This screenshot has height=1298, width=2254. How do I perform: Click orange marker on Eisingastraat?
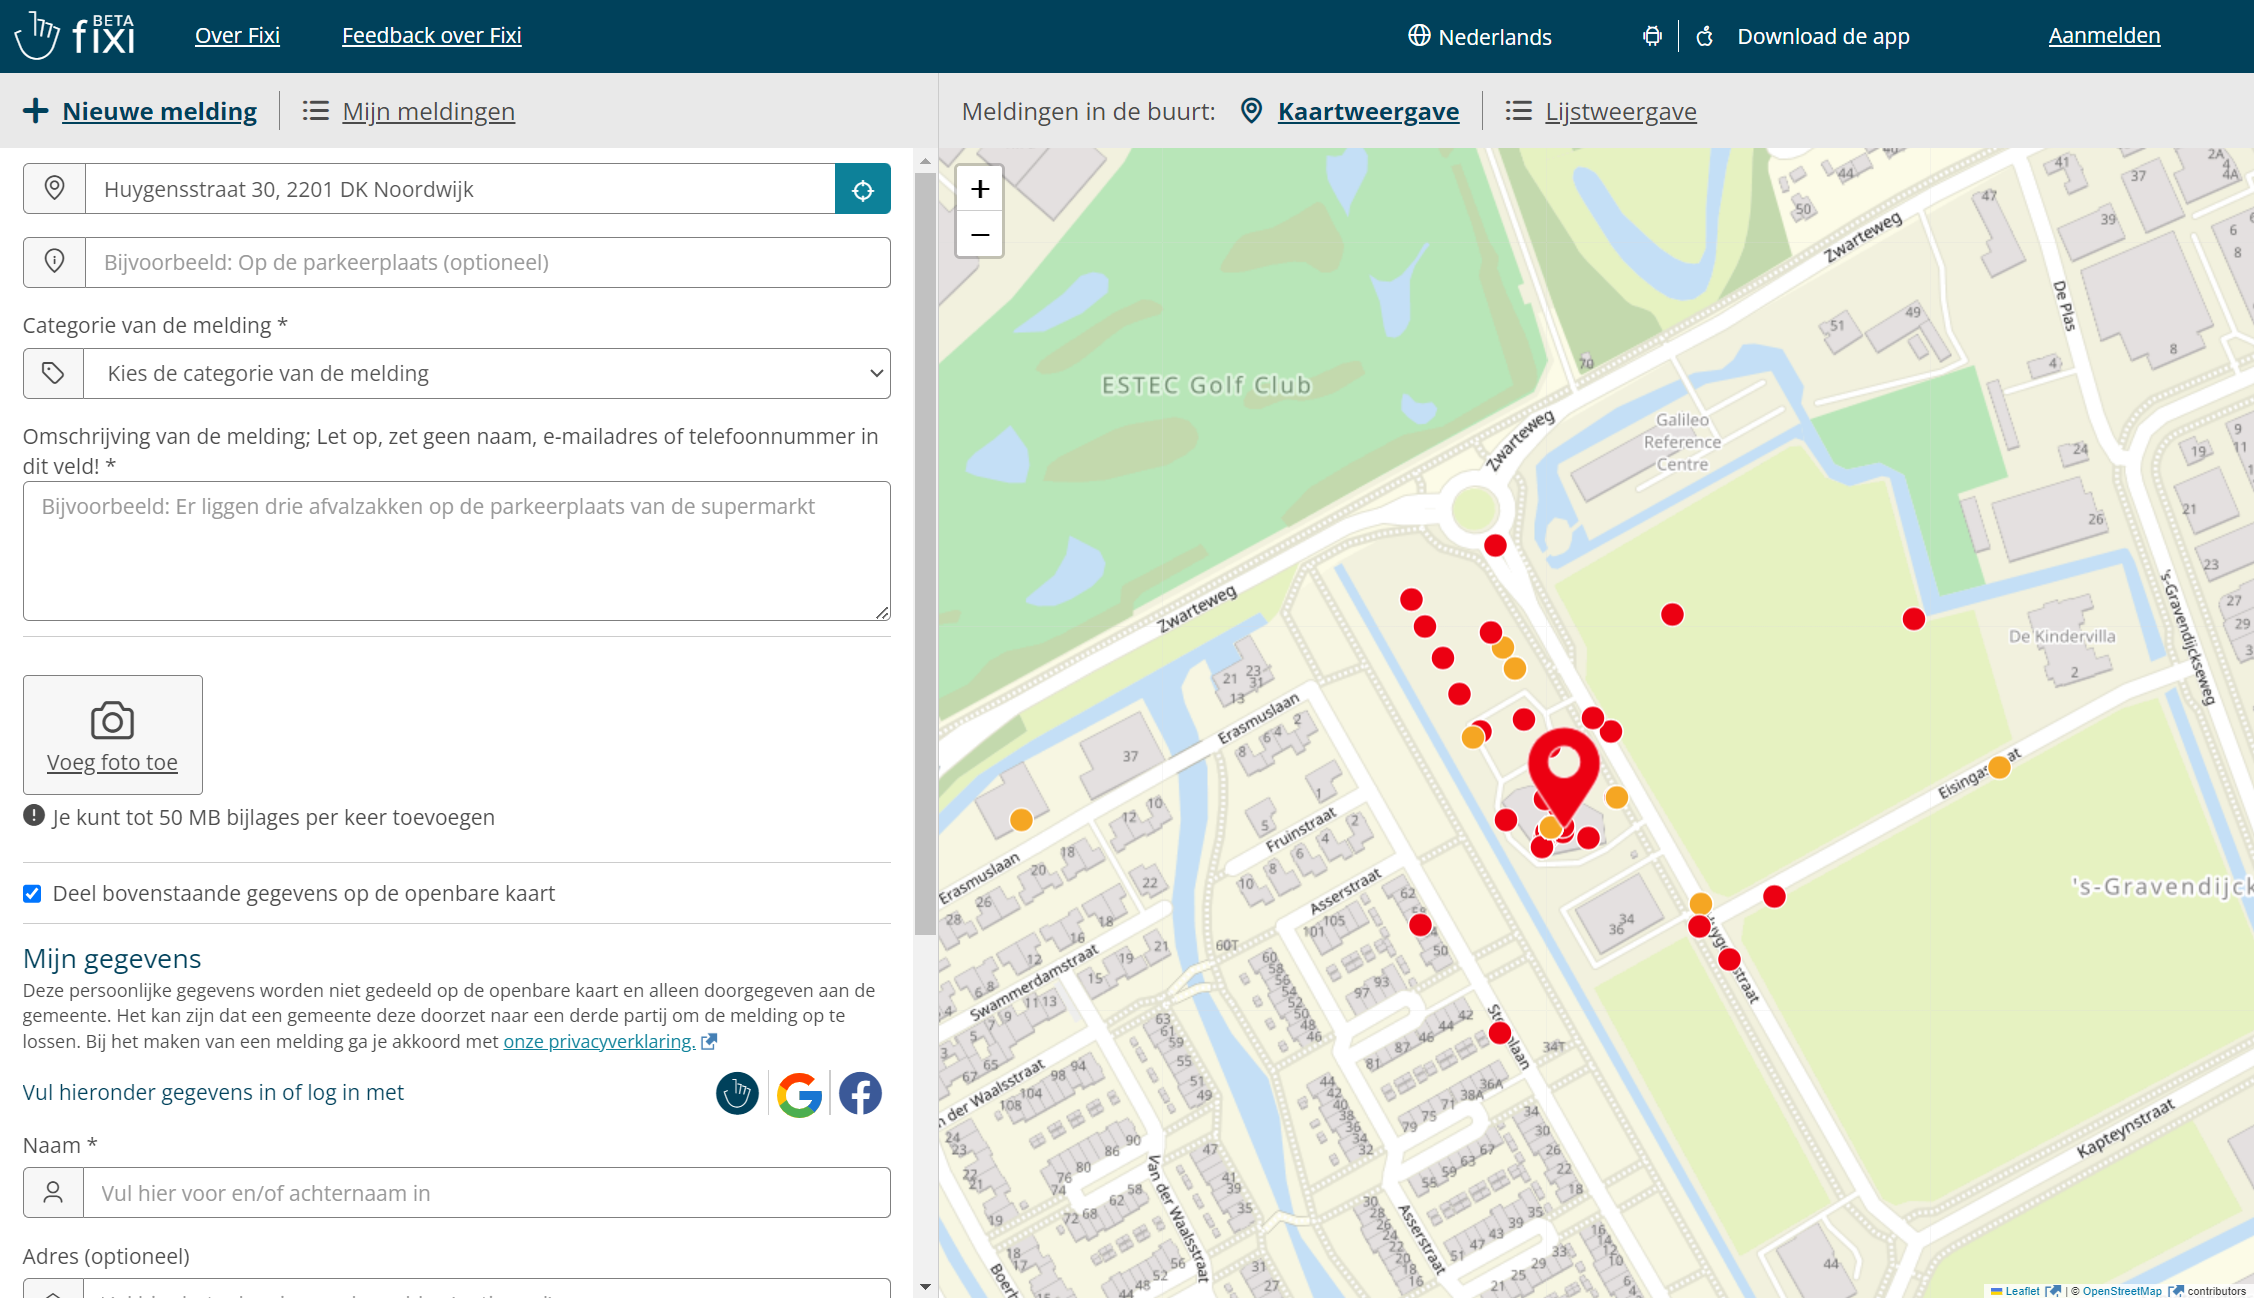click(1999, 767)
